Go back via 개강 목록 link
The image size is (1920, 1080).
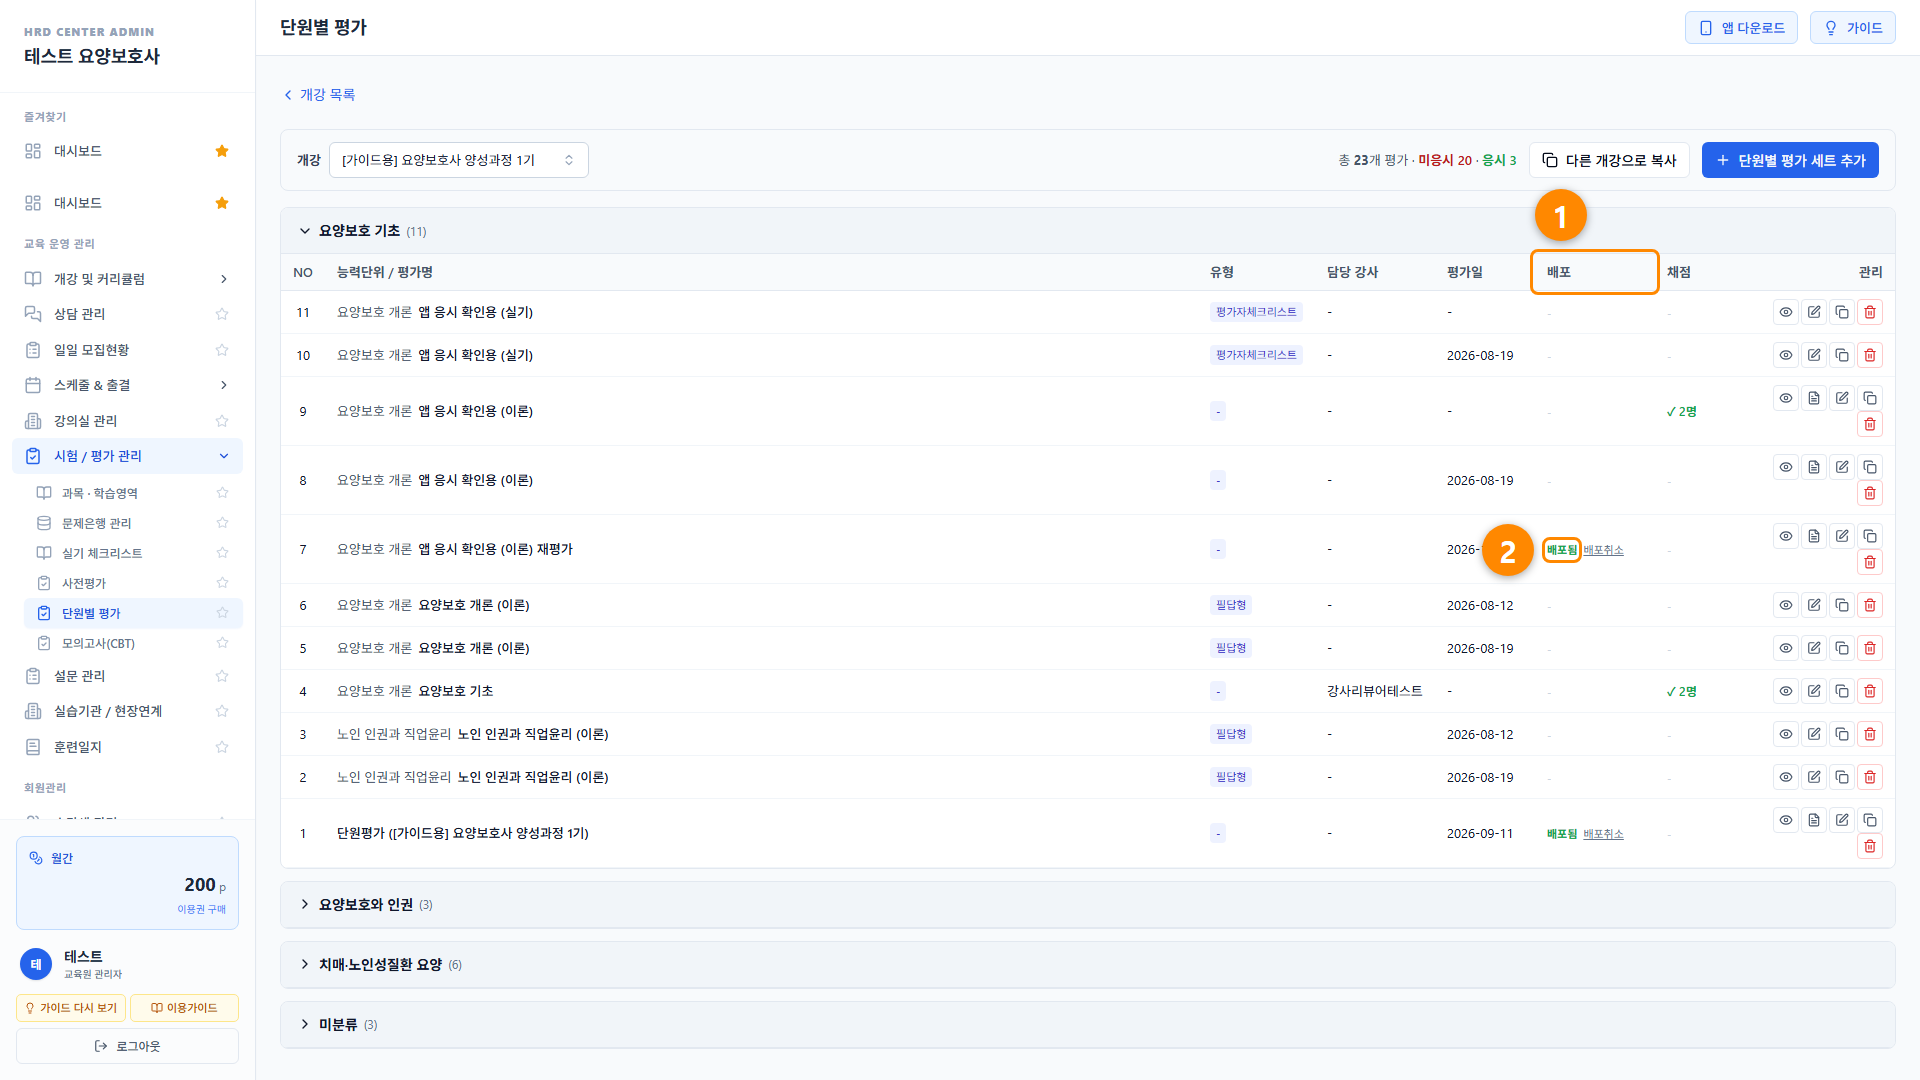point(319,94)
